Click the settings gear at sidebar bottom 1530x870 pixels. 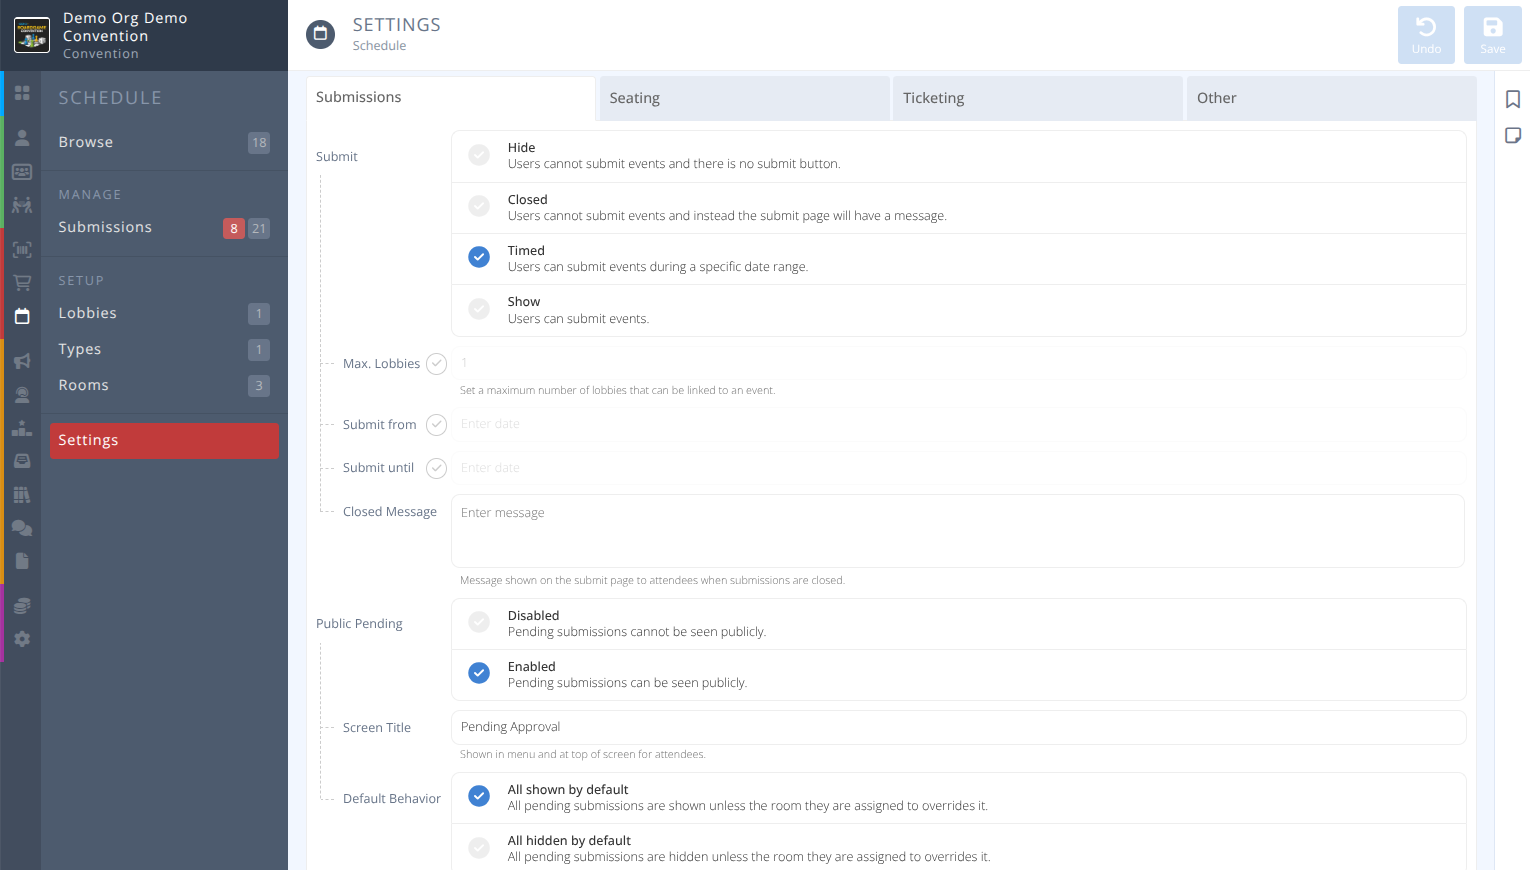(21, 638)
